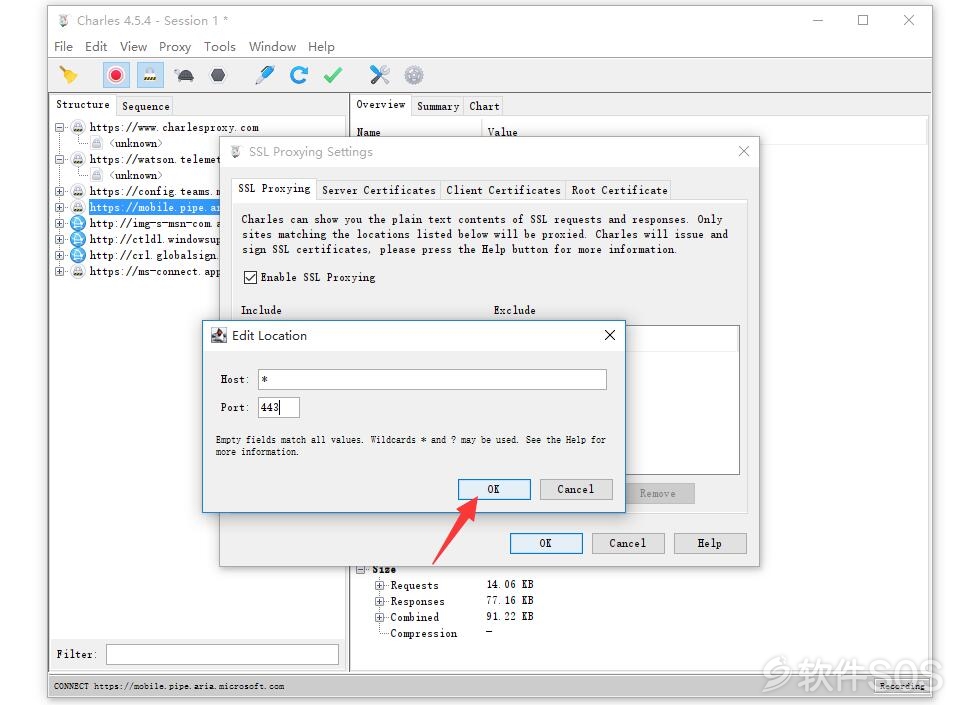Click the Edit Location dialog title icon
Viewport: 958px width, 705px height.
(219, 335)
